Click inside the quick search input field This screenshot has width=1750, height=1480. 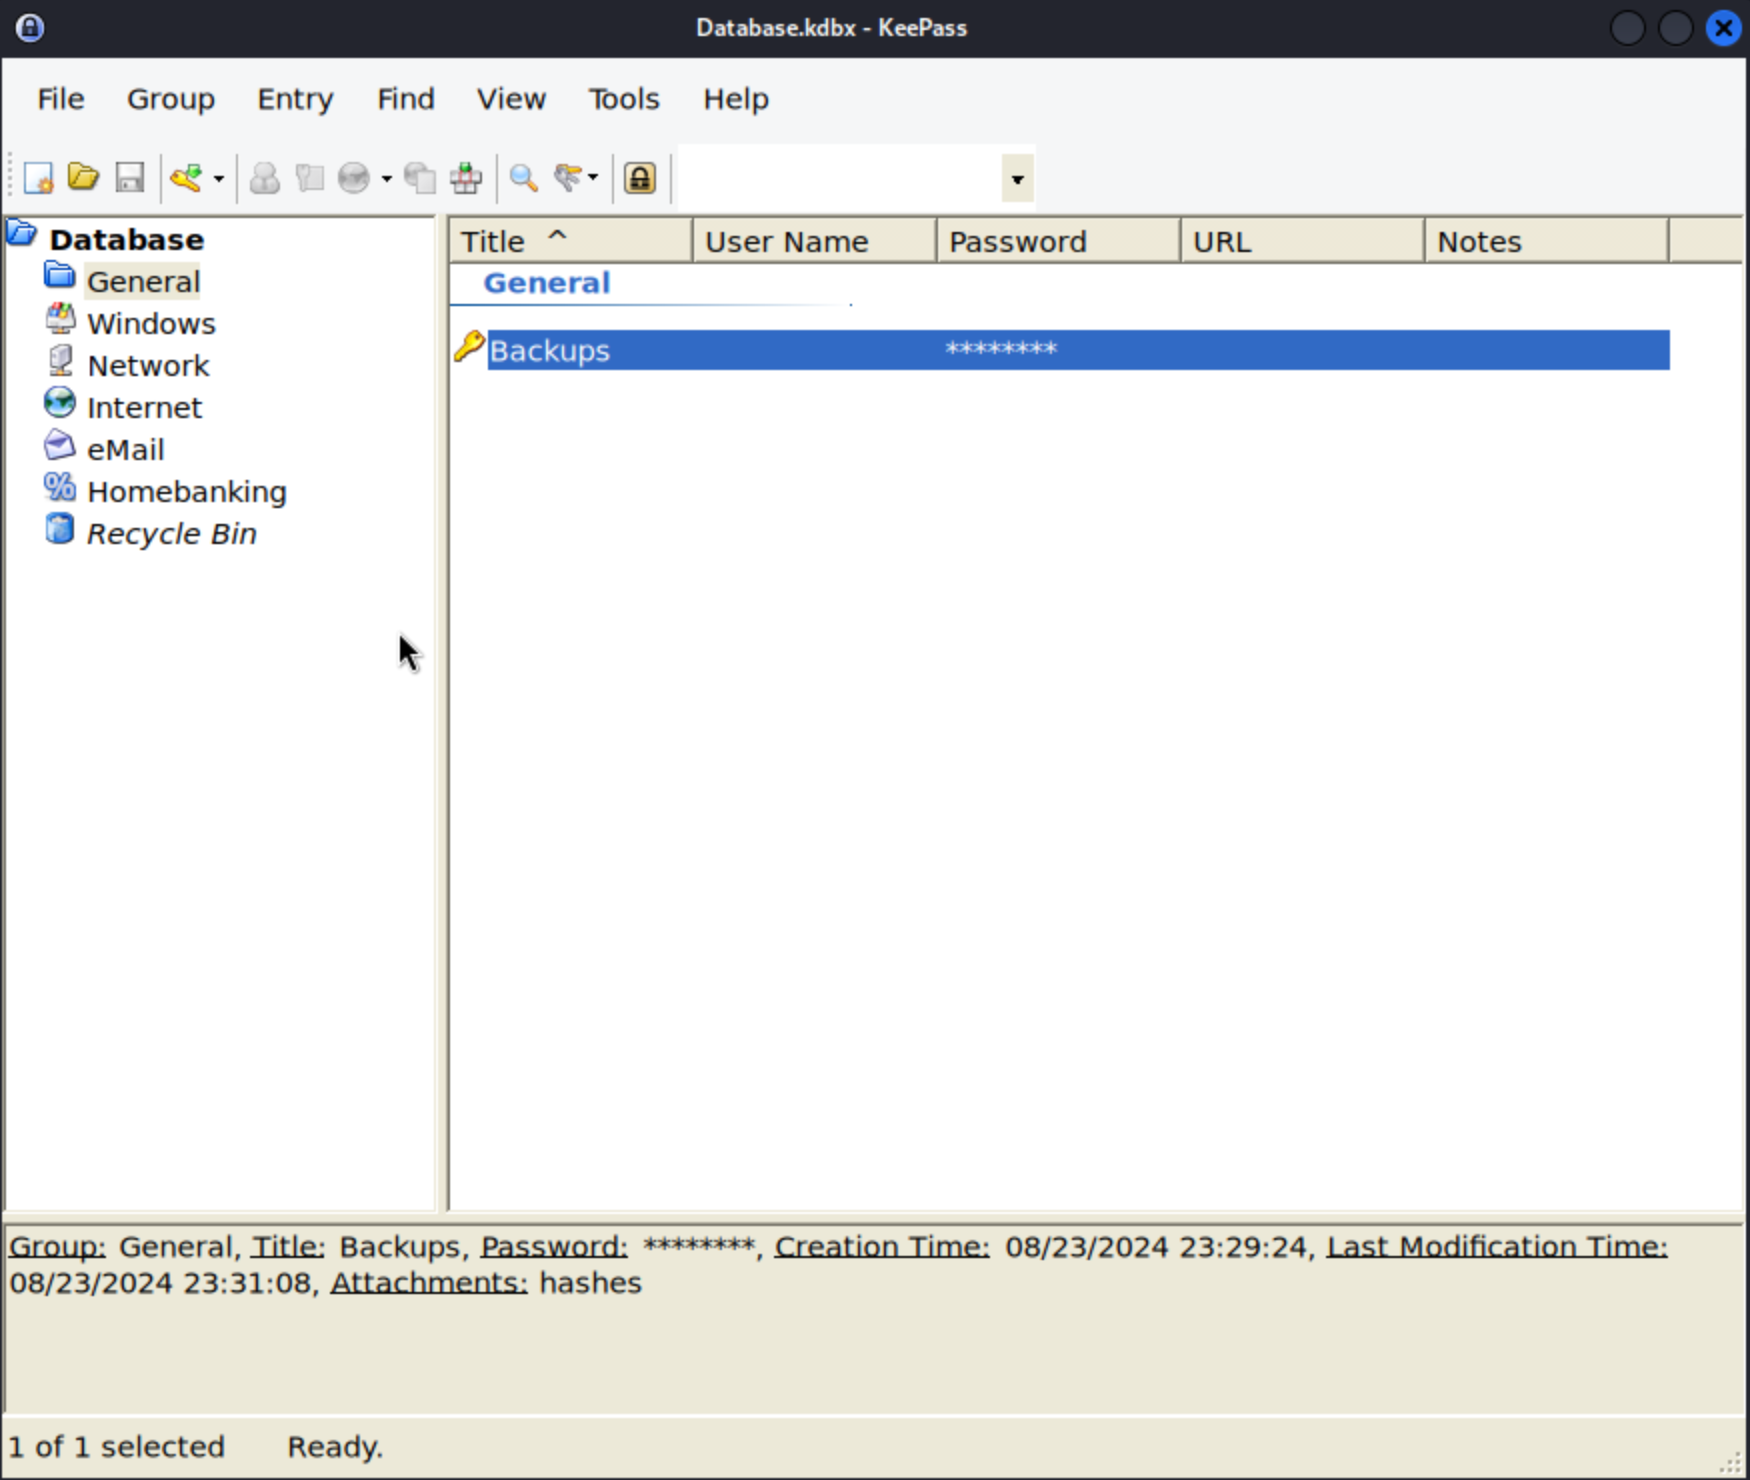(x=838, y=179)
